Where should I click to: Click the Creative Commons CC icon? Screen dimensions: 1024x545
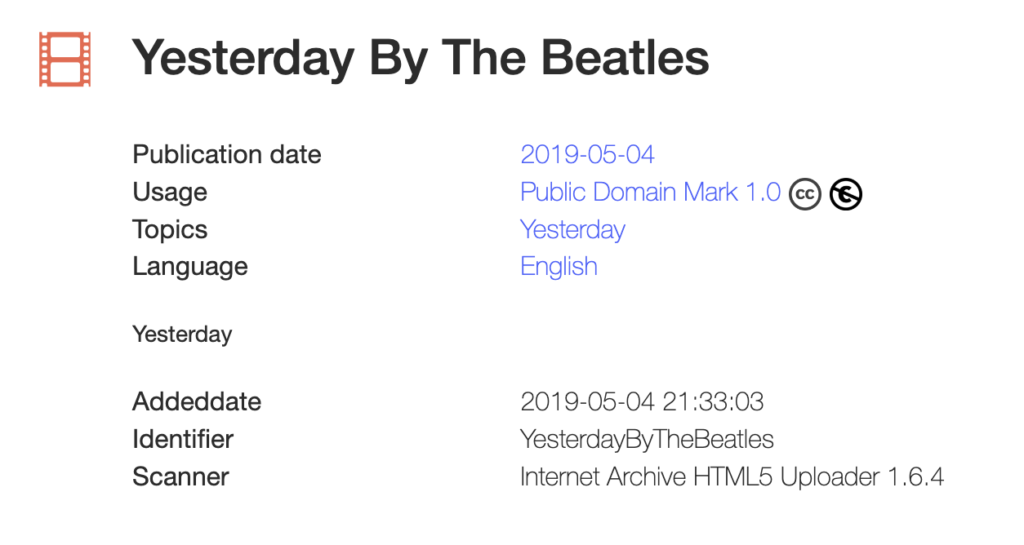tap(805, 194)
